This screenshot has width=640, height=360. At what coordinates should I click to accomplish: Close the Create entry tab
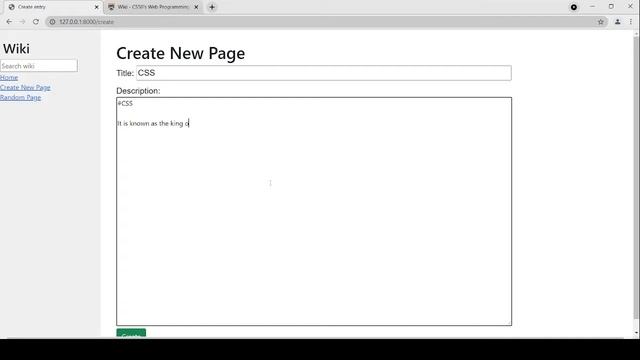click(x=96, y=7)
